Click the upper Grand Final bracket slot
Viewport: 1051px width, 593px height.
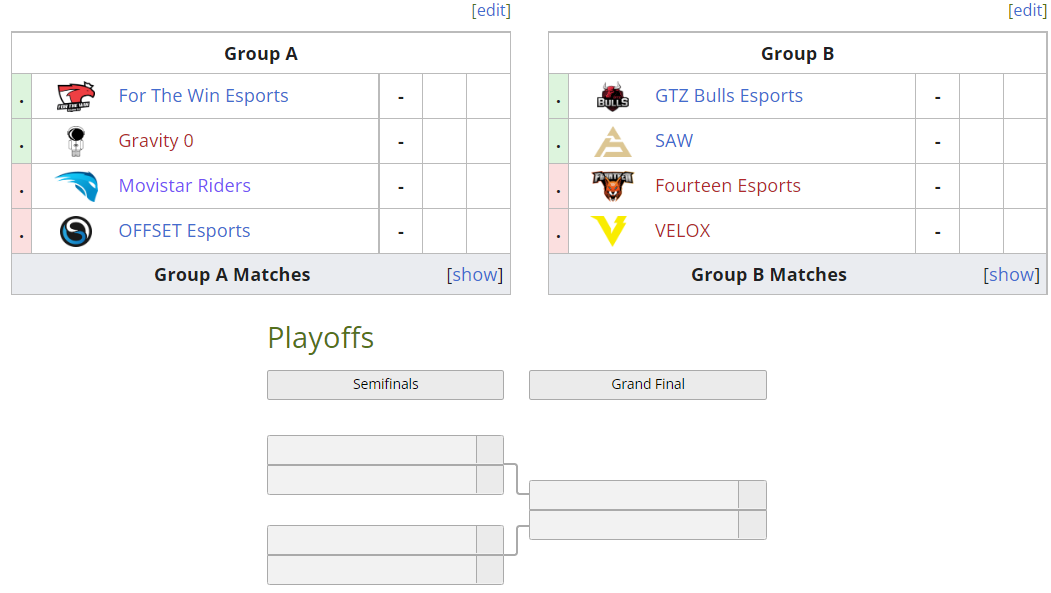click(x=633, y=494)
